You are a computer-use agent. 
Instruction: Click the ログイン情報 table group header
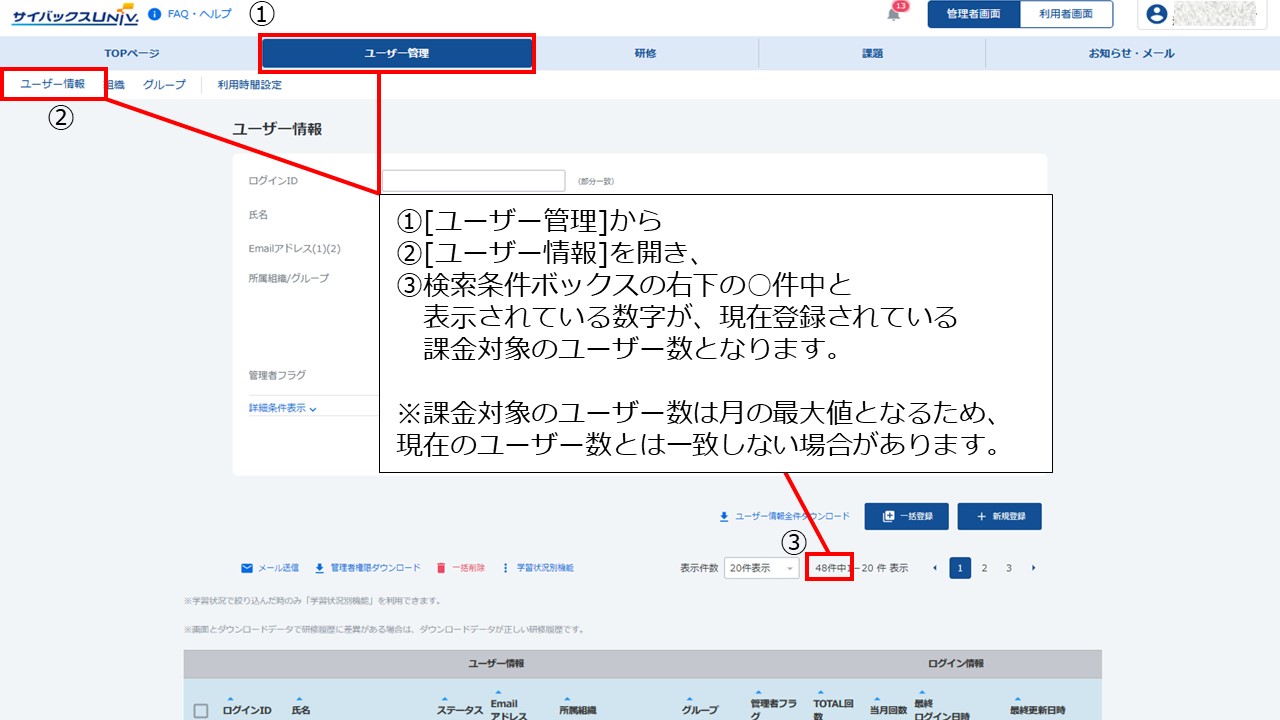(955, 664)
